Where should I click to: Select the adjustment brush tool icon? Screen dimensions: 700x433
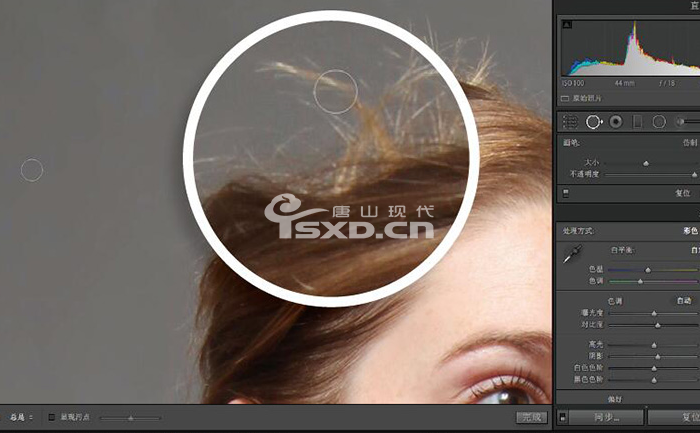coord(688,121)
